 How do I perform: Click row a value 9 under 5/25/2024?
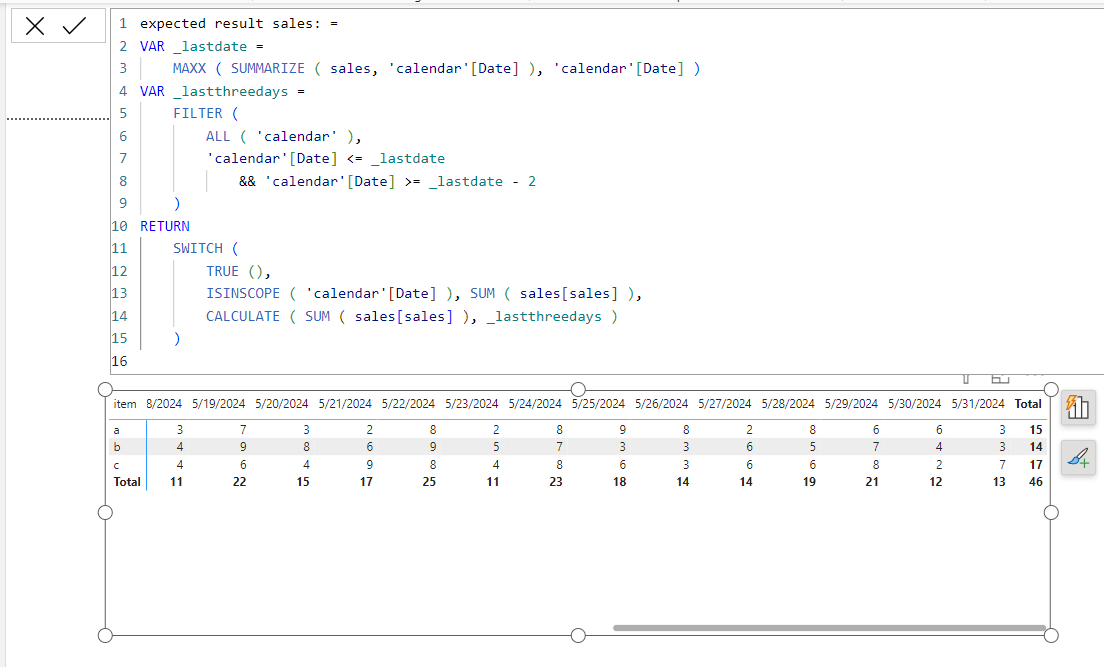[x=622, y=430]
